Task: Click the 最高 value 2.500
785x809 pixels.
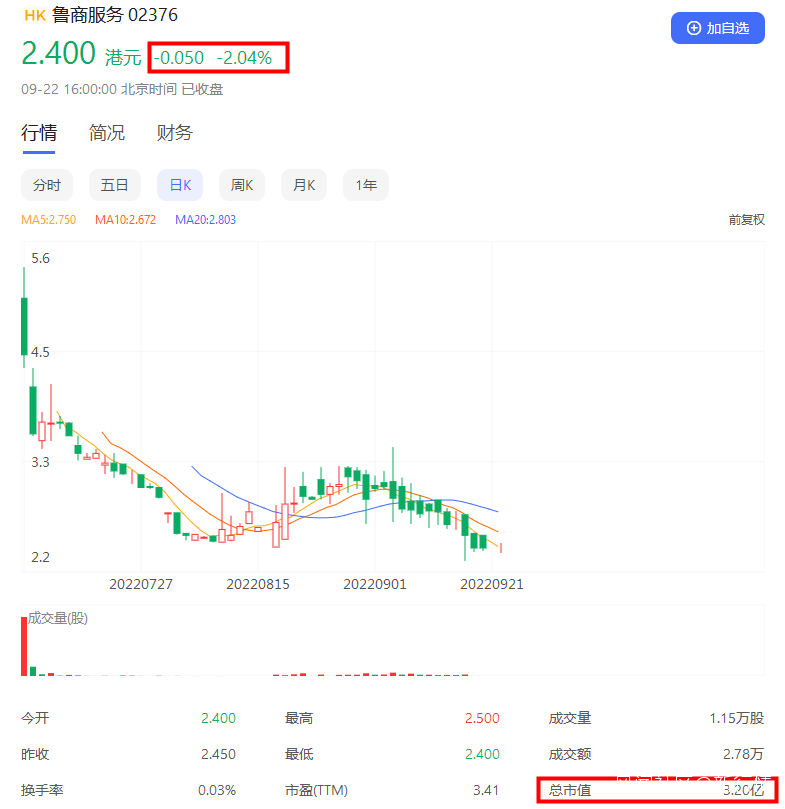Action: tap(482, 718)
